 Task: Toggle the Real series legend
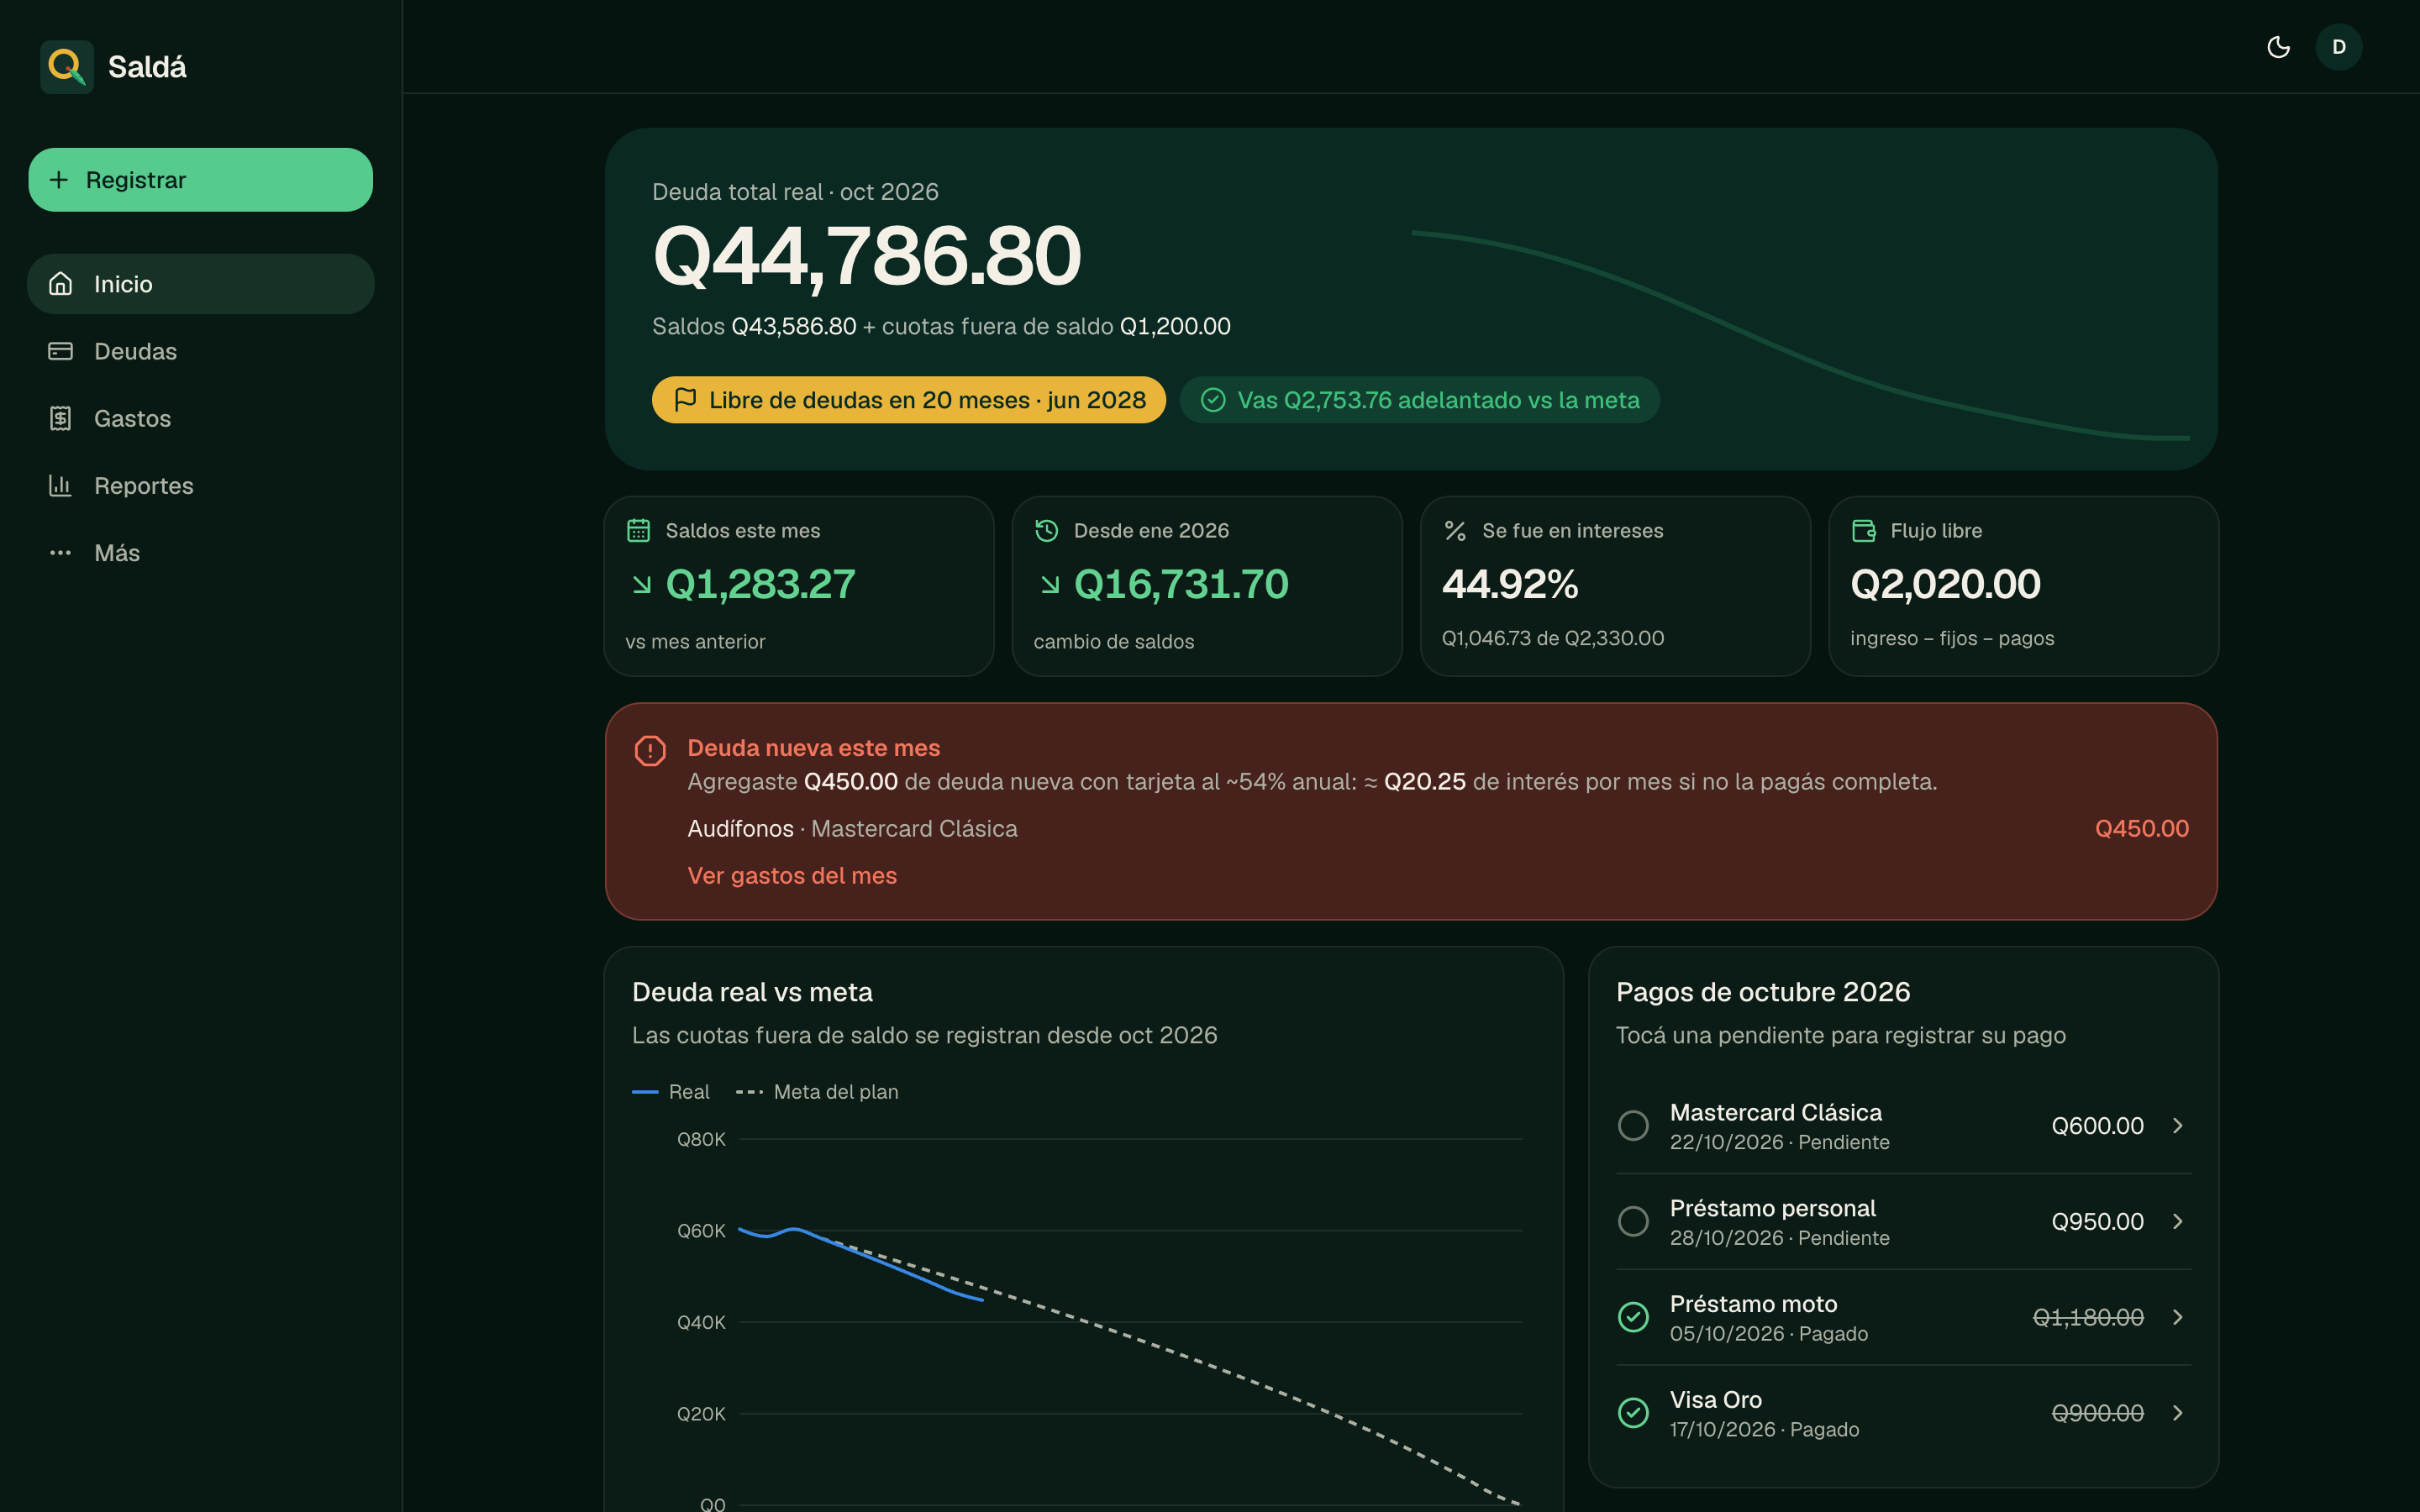tap(671, 1092)
